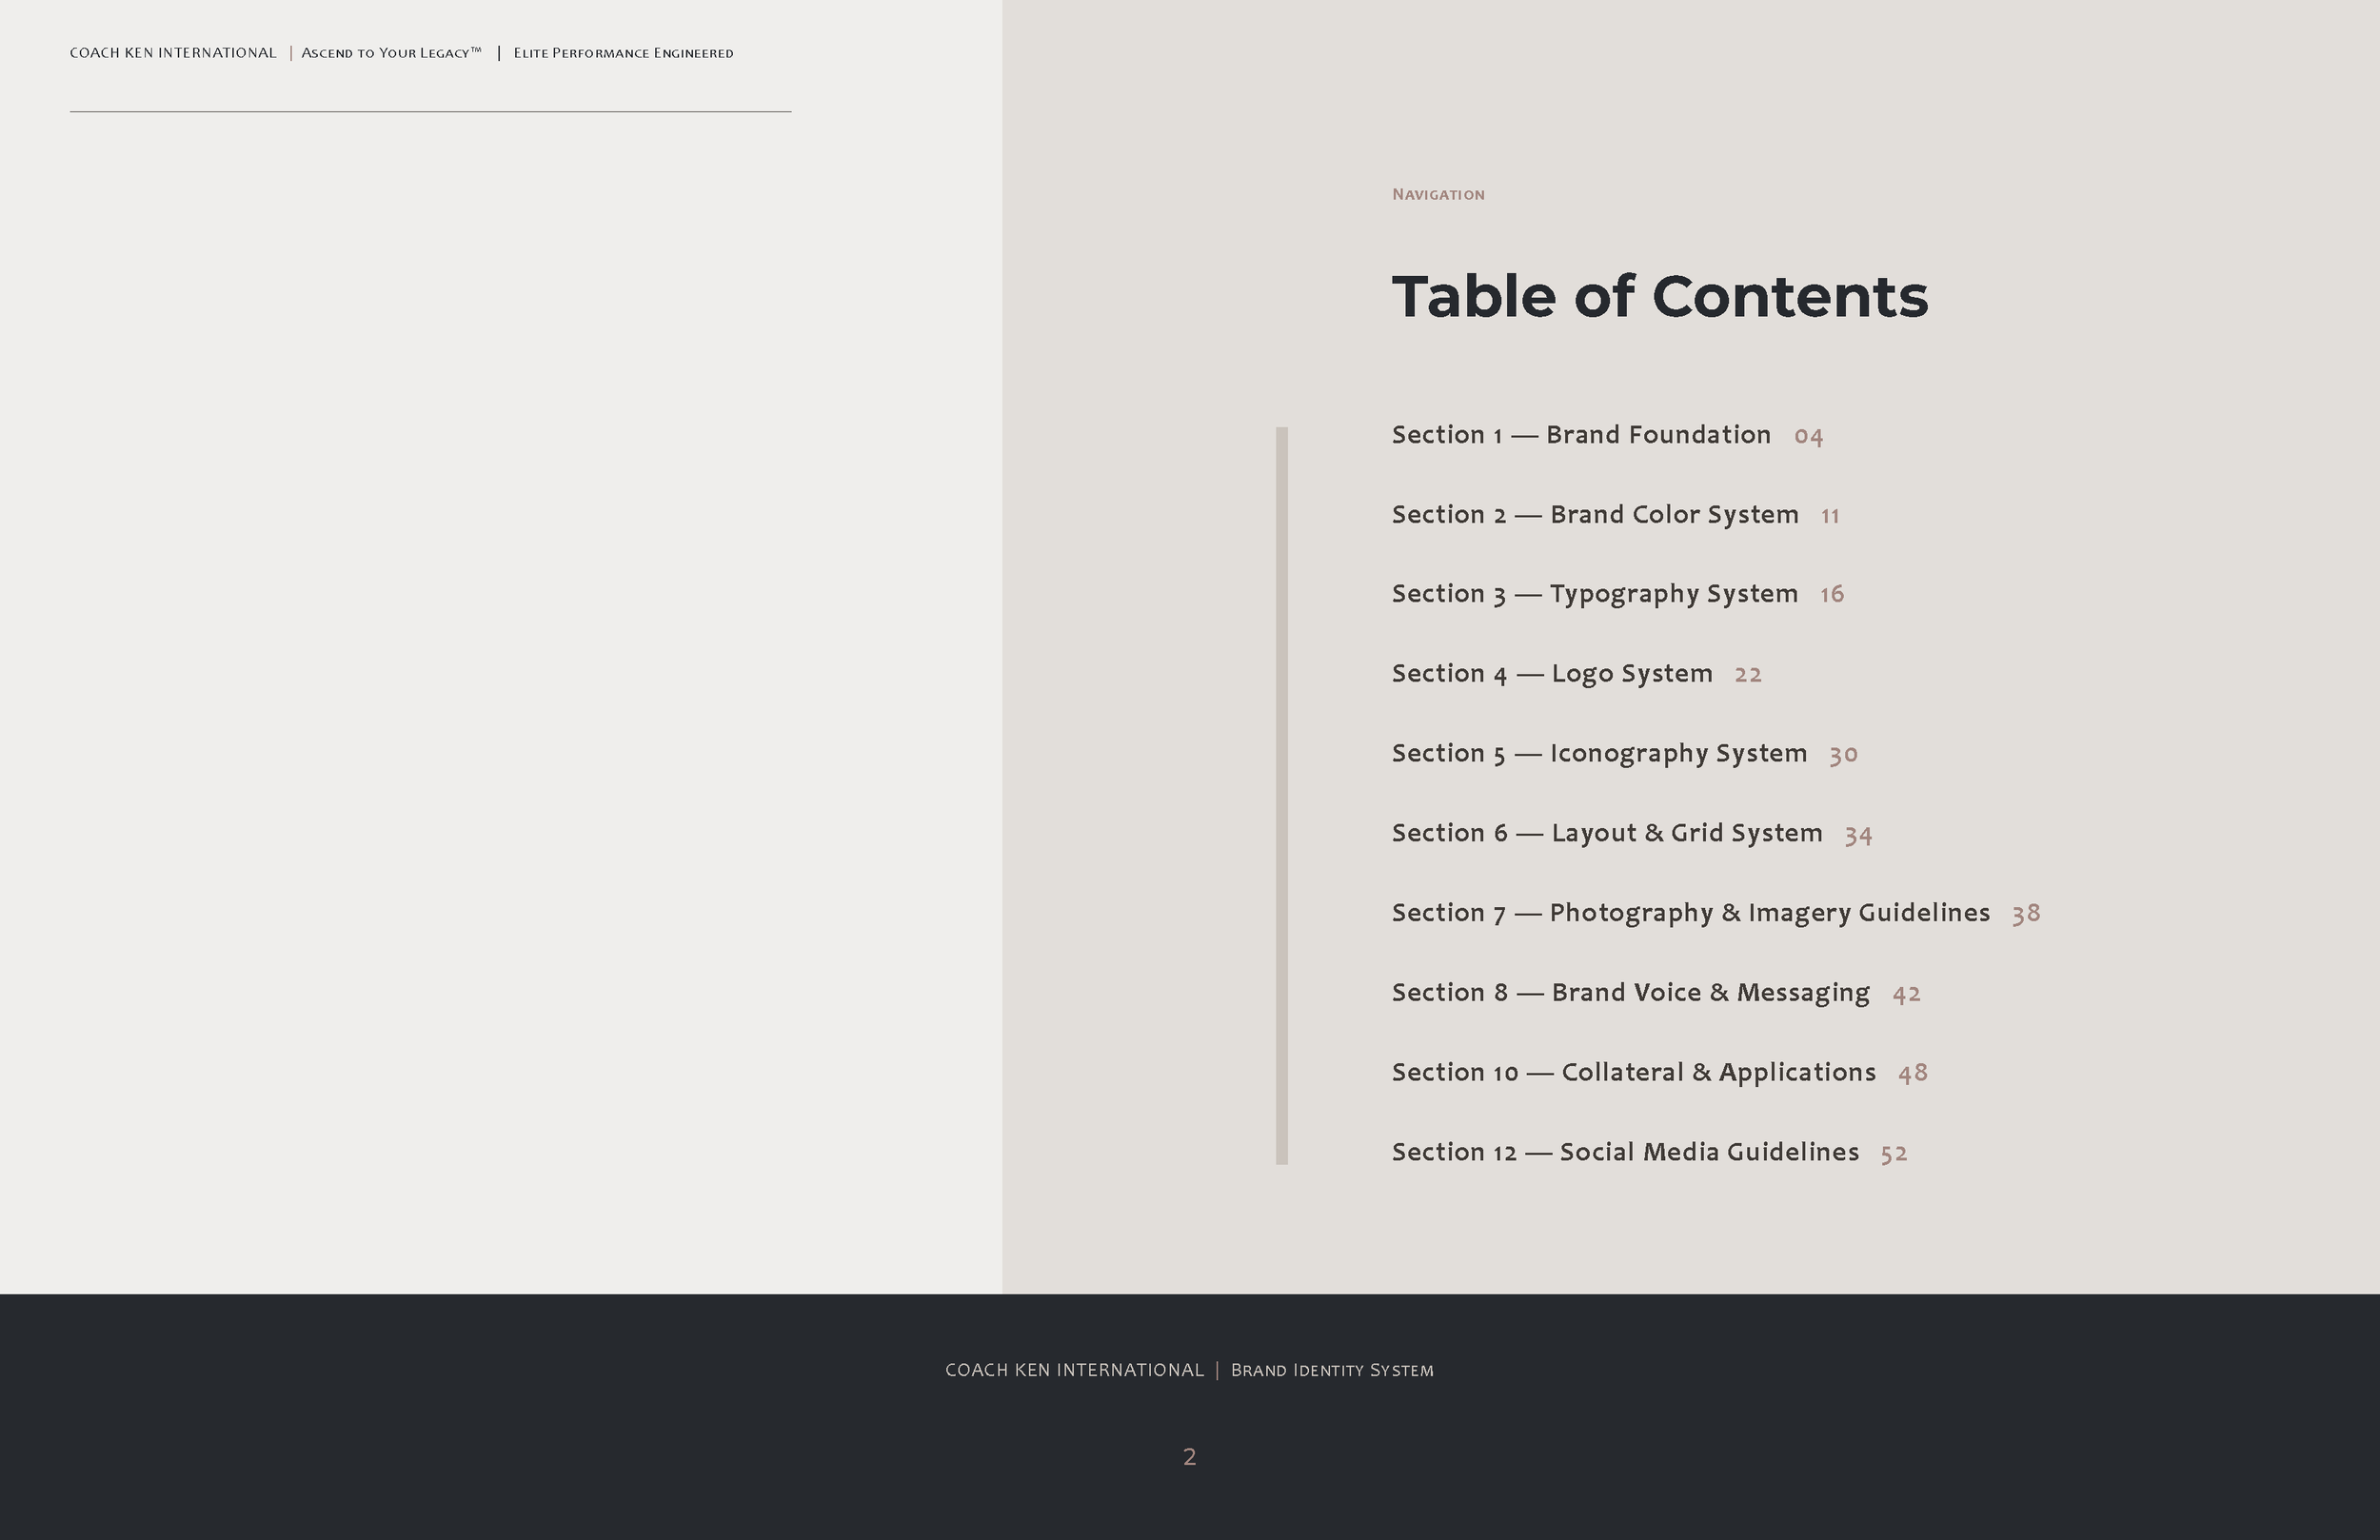Click page number 34 beside Layout & Grid System
The image size is (2380, 1540).
tap(1858, 835)
